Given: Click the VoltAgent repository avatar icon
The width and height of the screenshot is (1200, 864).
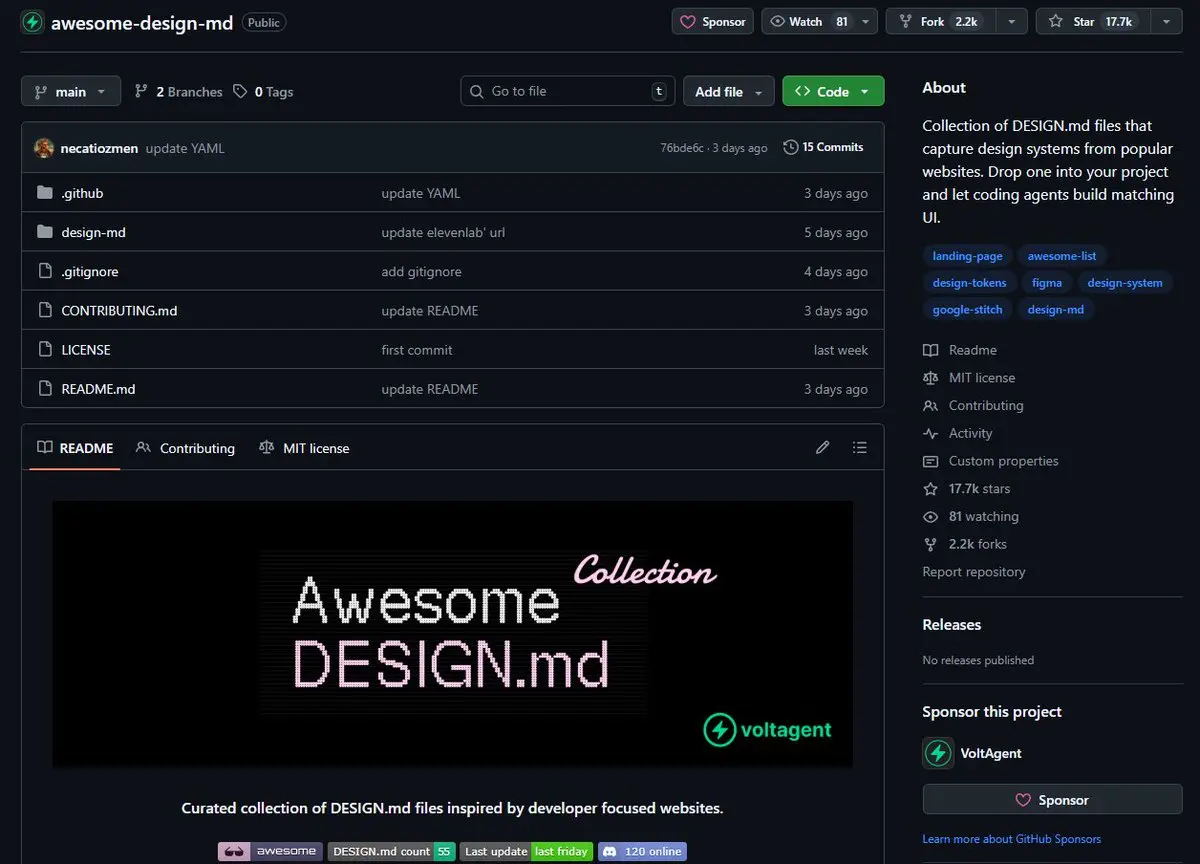Looking at the screenshot, I should click(x=32, y=22).
